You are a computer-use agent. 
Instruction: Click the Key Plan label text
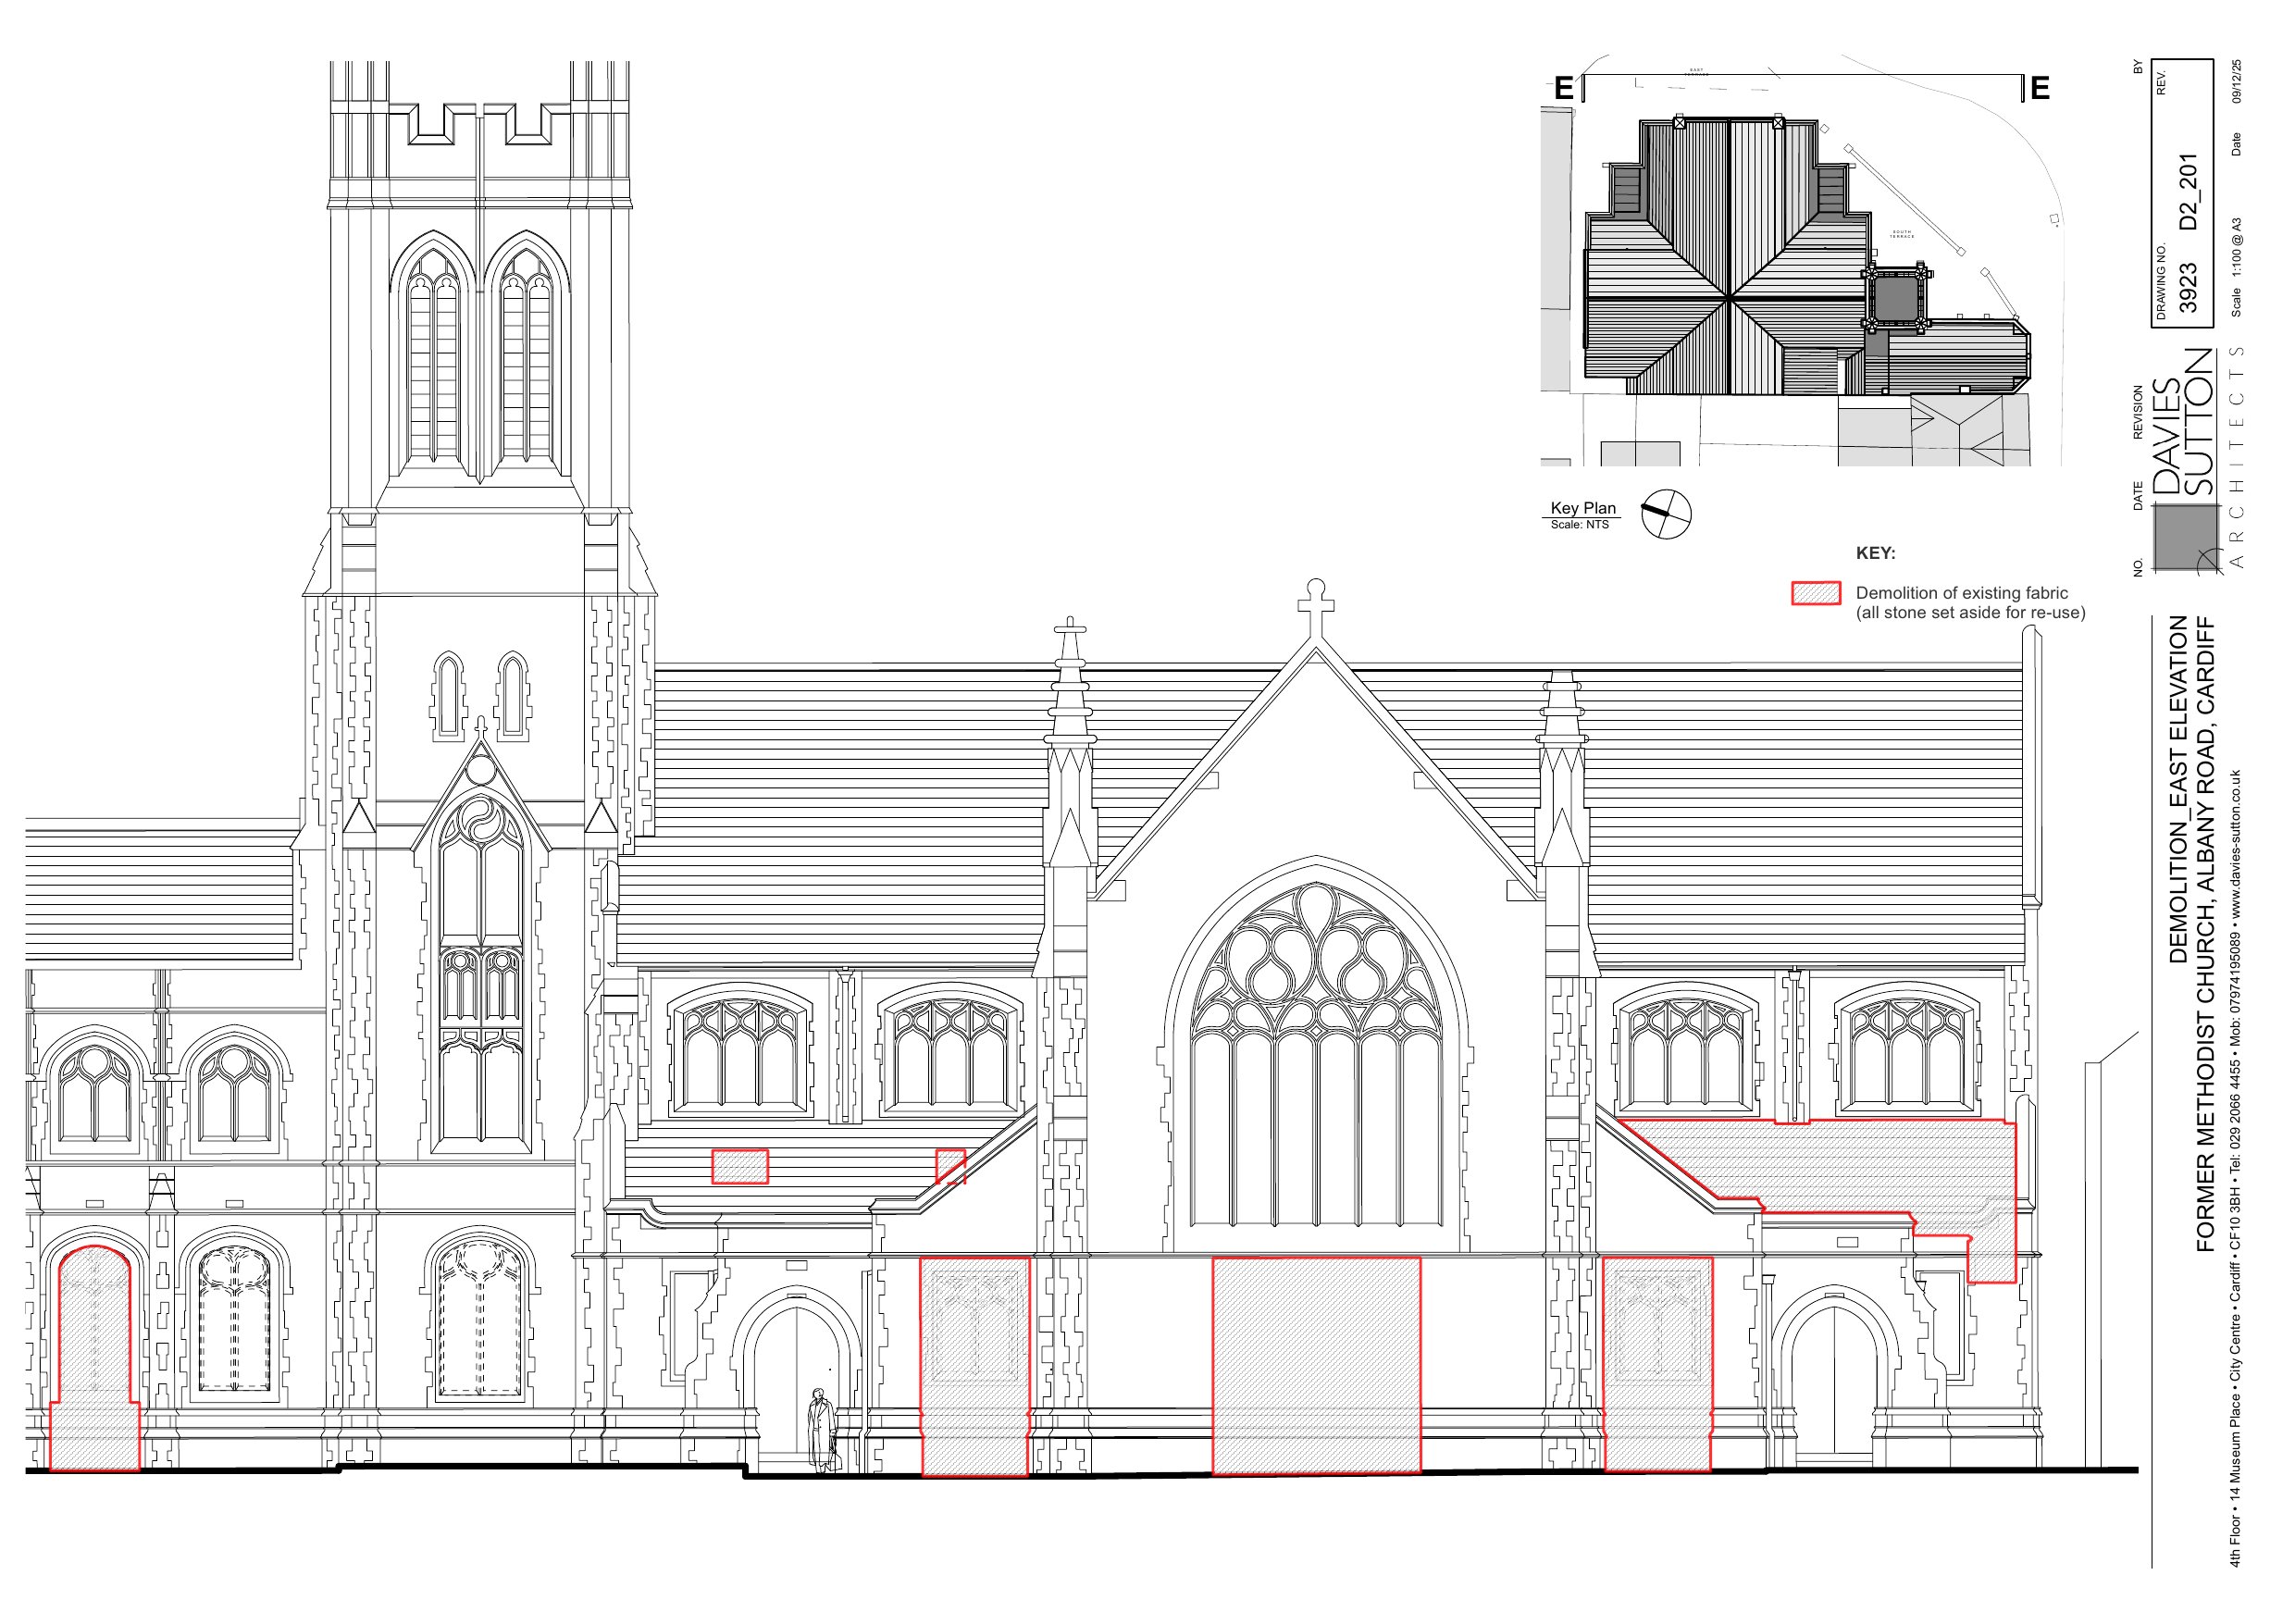[x=1583, y=508]
